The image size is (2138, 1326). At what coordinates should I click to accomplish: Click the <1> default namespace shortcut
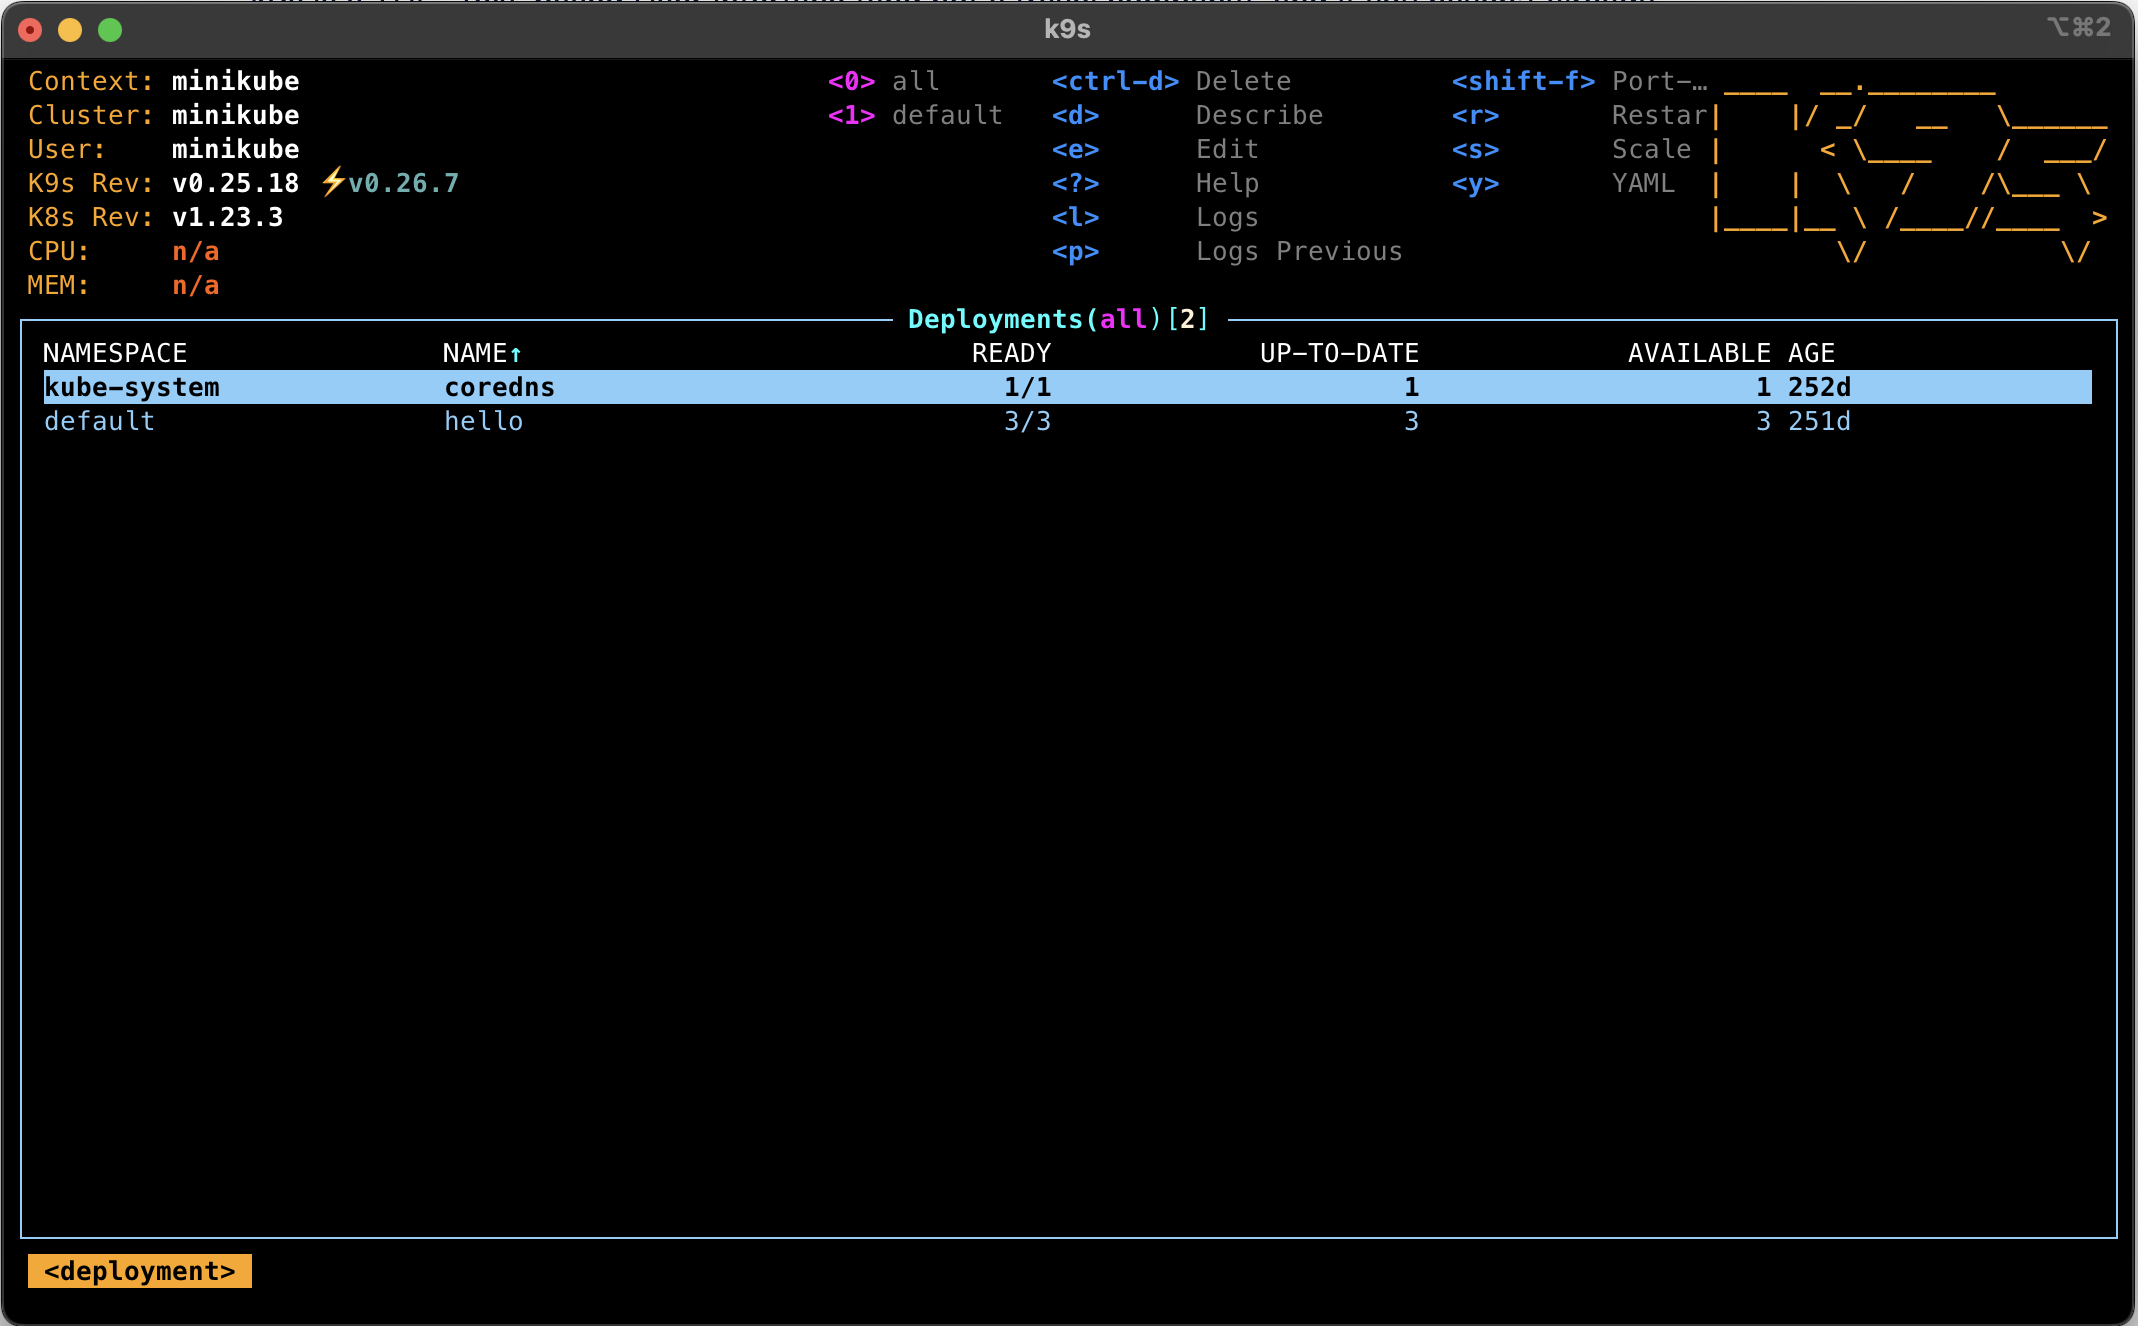(x=915, y=115)
